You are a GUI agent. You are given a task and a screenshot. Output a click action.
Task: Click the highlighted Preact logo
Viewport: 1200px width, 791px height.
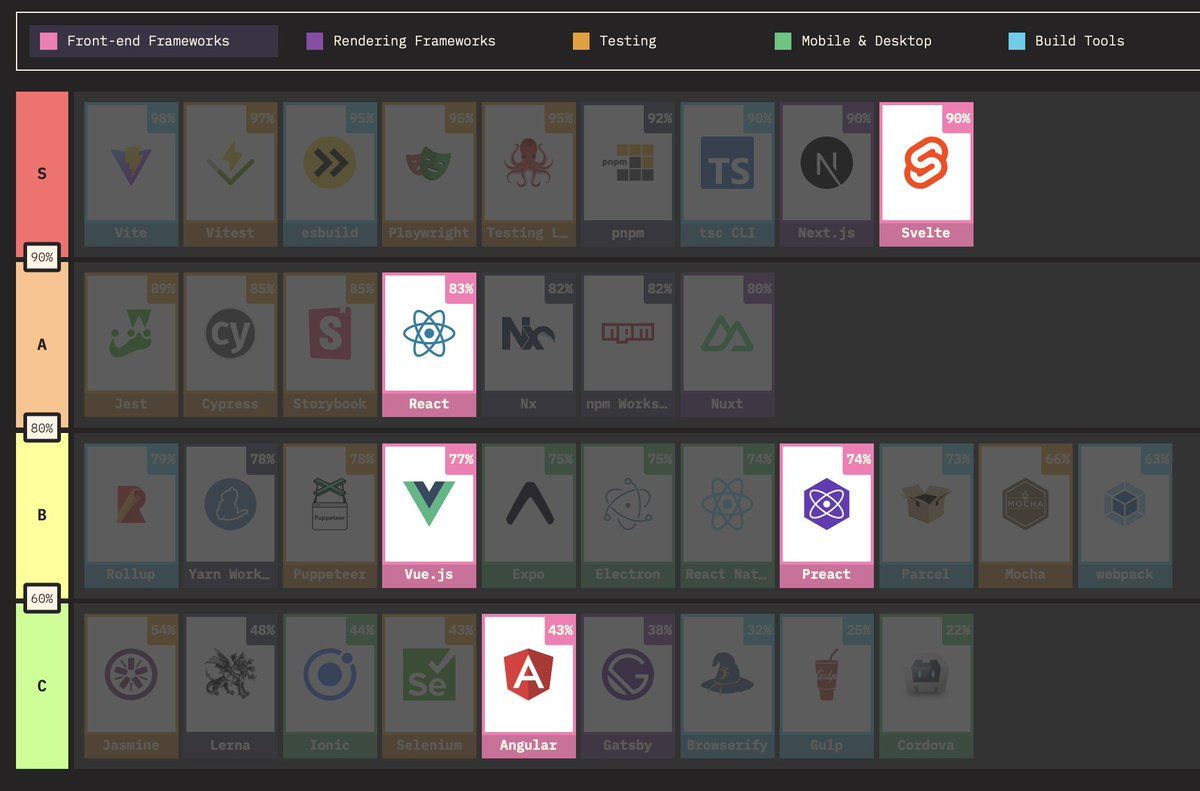click(x=826, y=504)
